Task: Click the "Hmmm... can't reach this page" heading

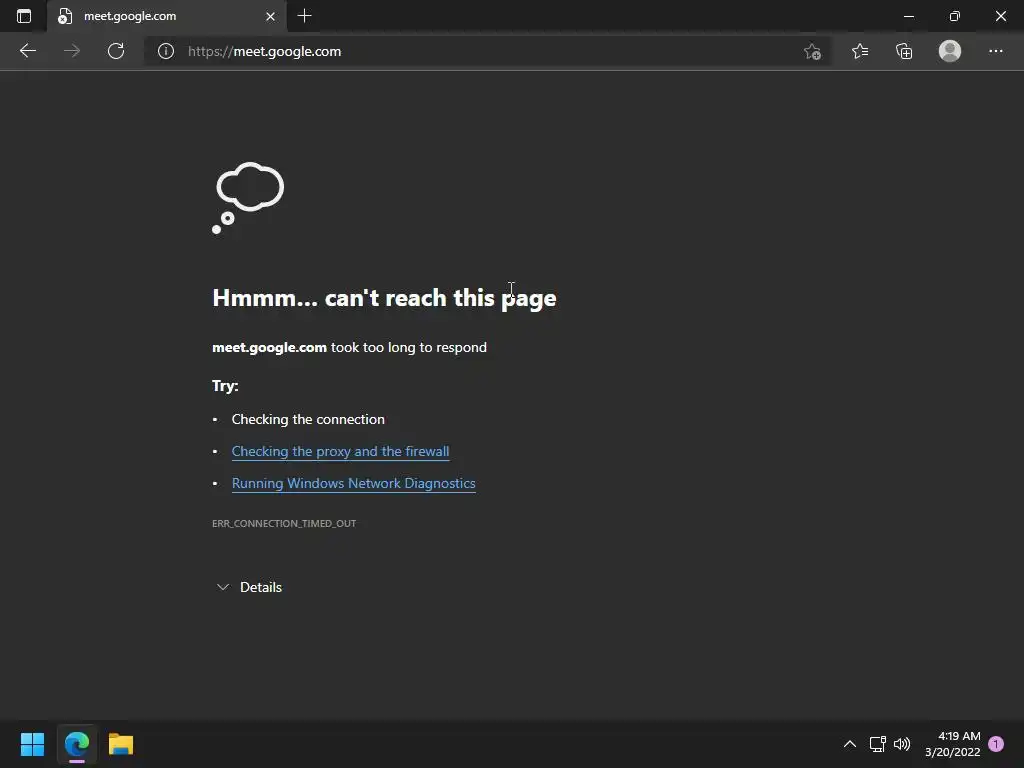Action: 384,298
